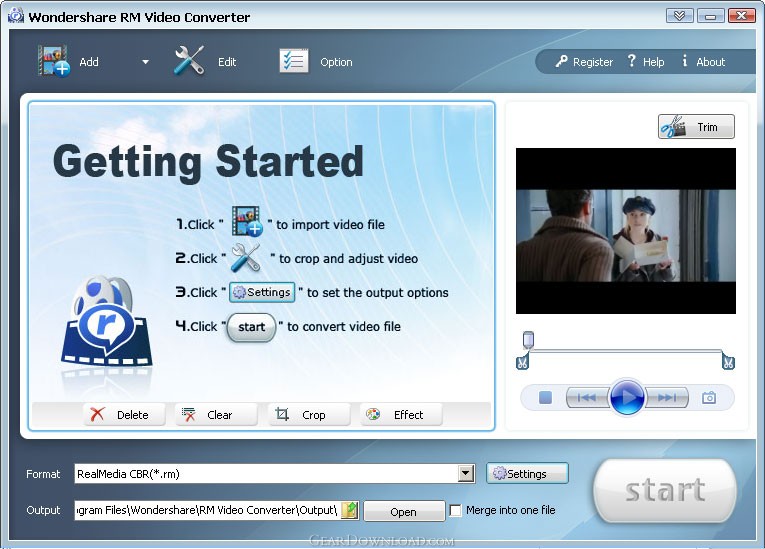Stop playback with the square button
The image size is (765, 549).
point(545,398)
